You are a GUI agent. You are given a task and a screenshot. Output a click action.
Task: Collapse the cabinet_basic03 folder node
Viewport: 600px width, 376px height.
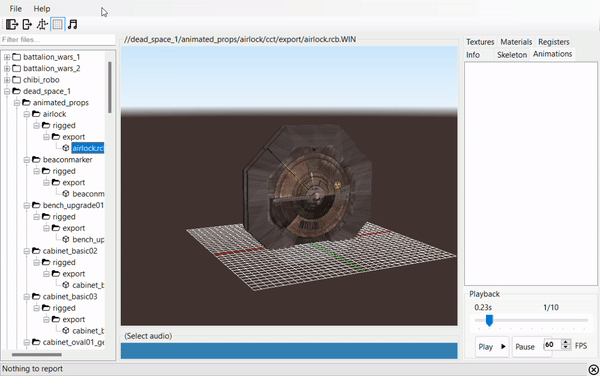tap(26, 297)
